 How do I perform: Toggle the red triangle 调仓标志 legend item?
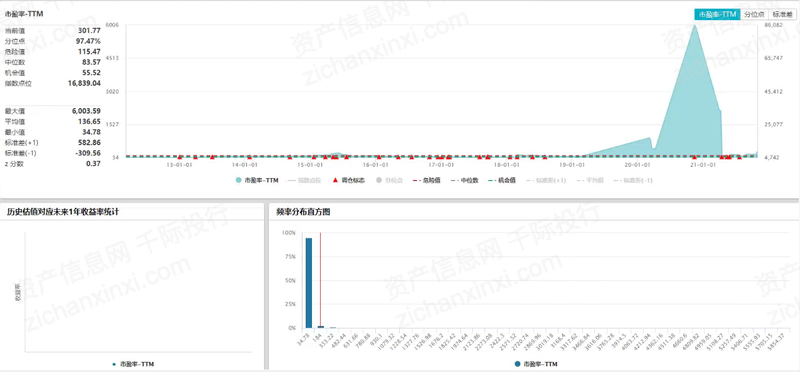(x=348, y=180)
